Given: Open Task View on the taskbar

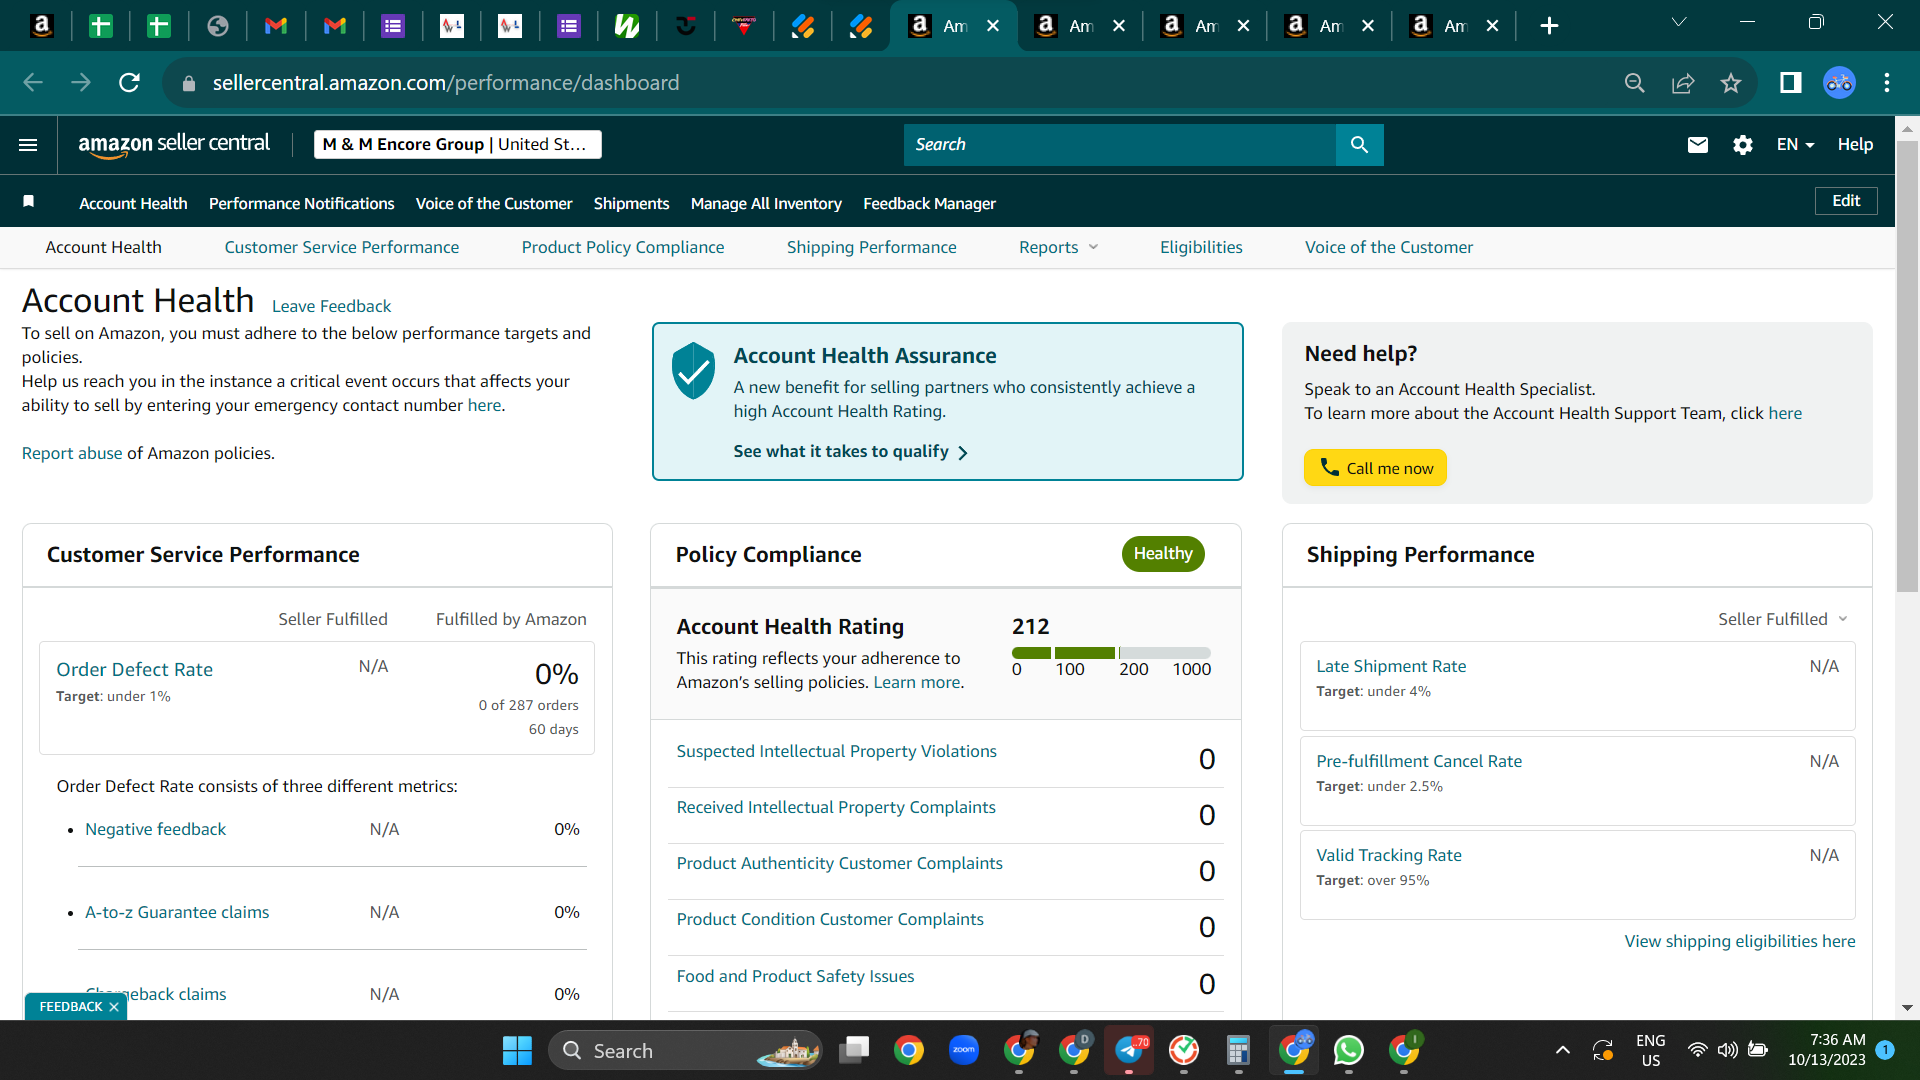Looking at the screenshot, I should click(x=854, y=1050).
